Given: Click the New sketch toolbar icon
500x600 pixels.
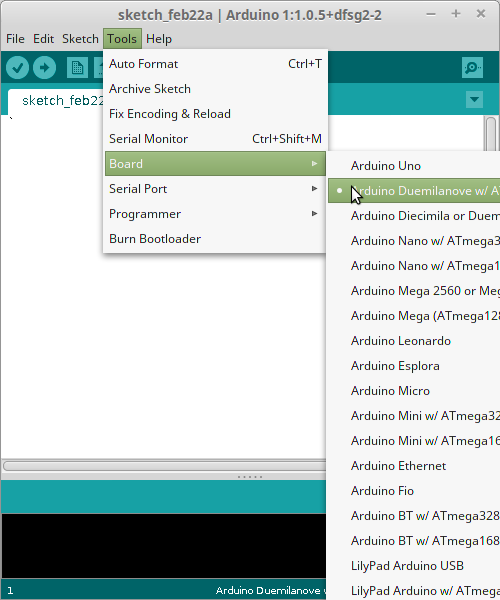Looking at the screenshot, I should point(77,68).
